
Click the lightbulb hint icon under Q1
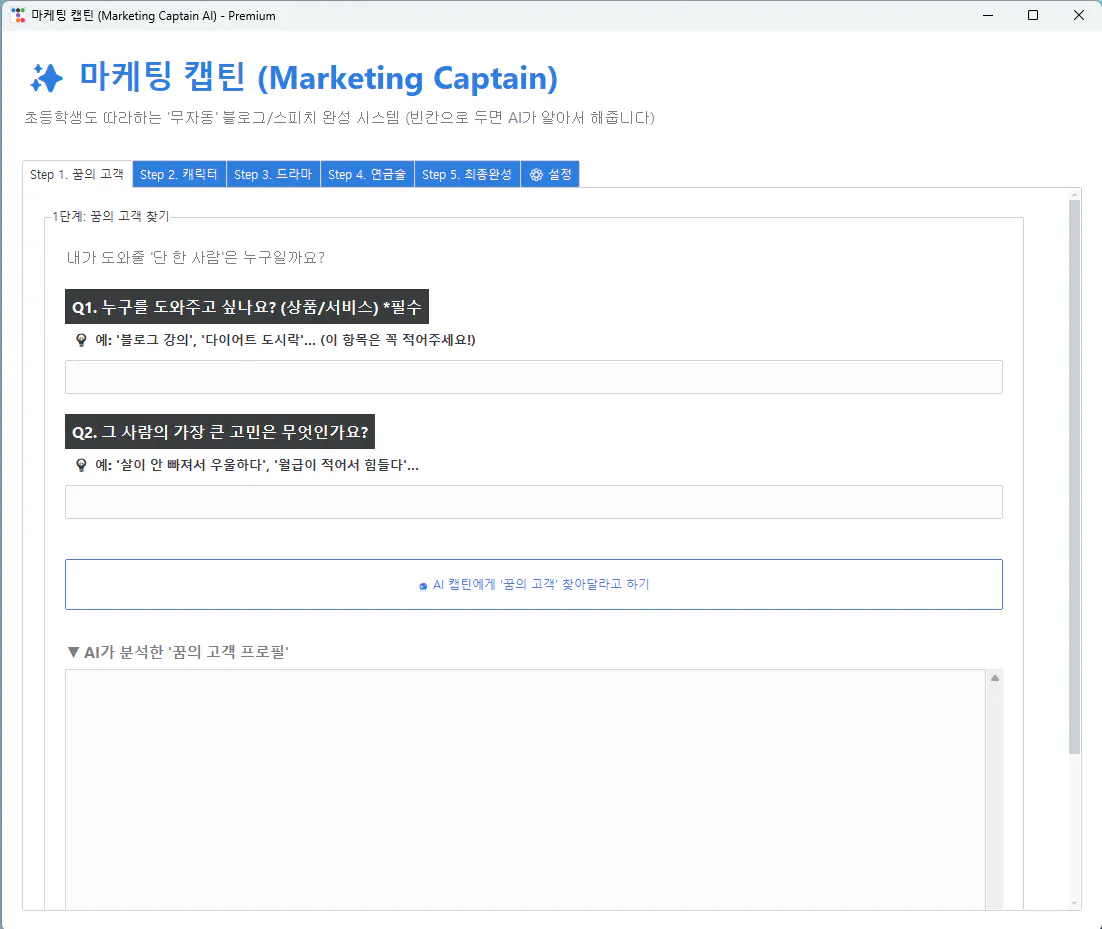coord(80,340)
